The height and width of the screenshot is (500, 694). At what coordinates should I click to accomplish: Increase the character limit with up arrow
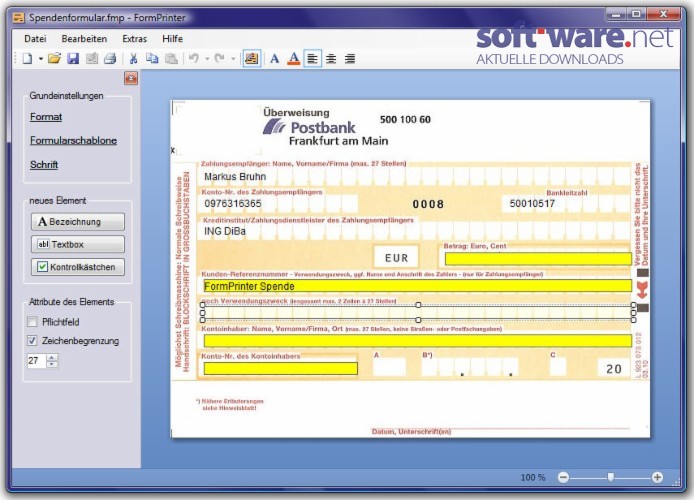[52, 357]
